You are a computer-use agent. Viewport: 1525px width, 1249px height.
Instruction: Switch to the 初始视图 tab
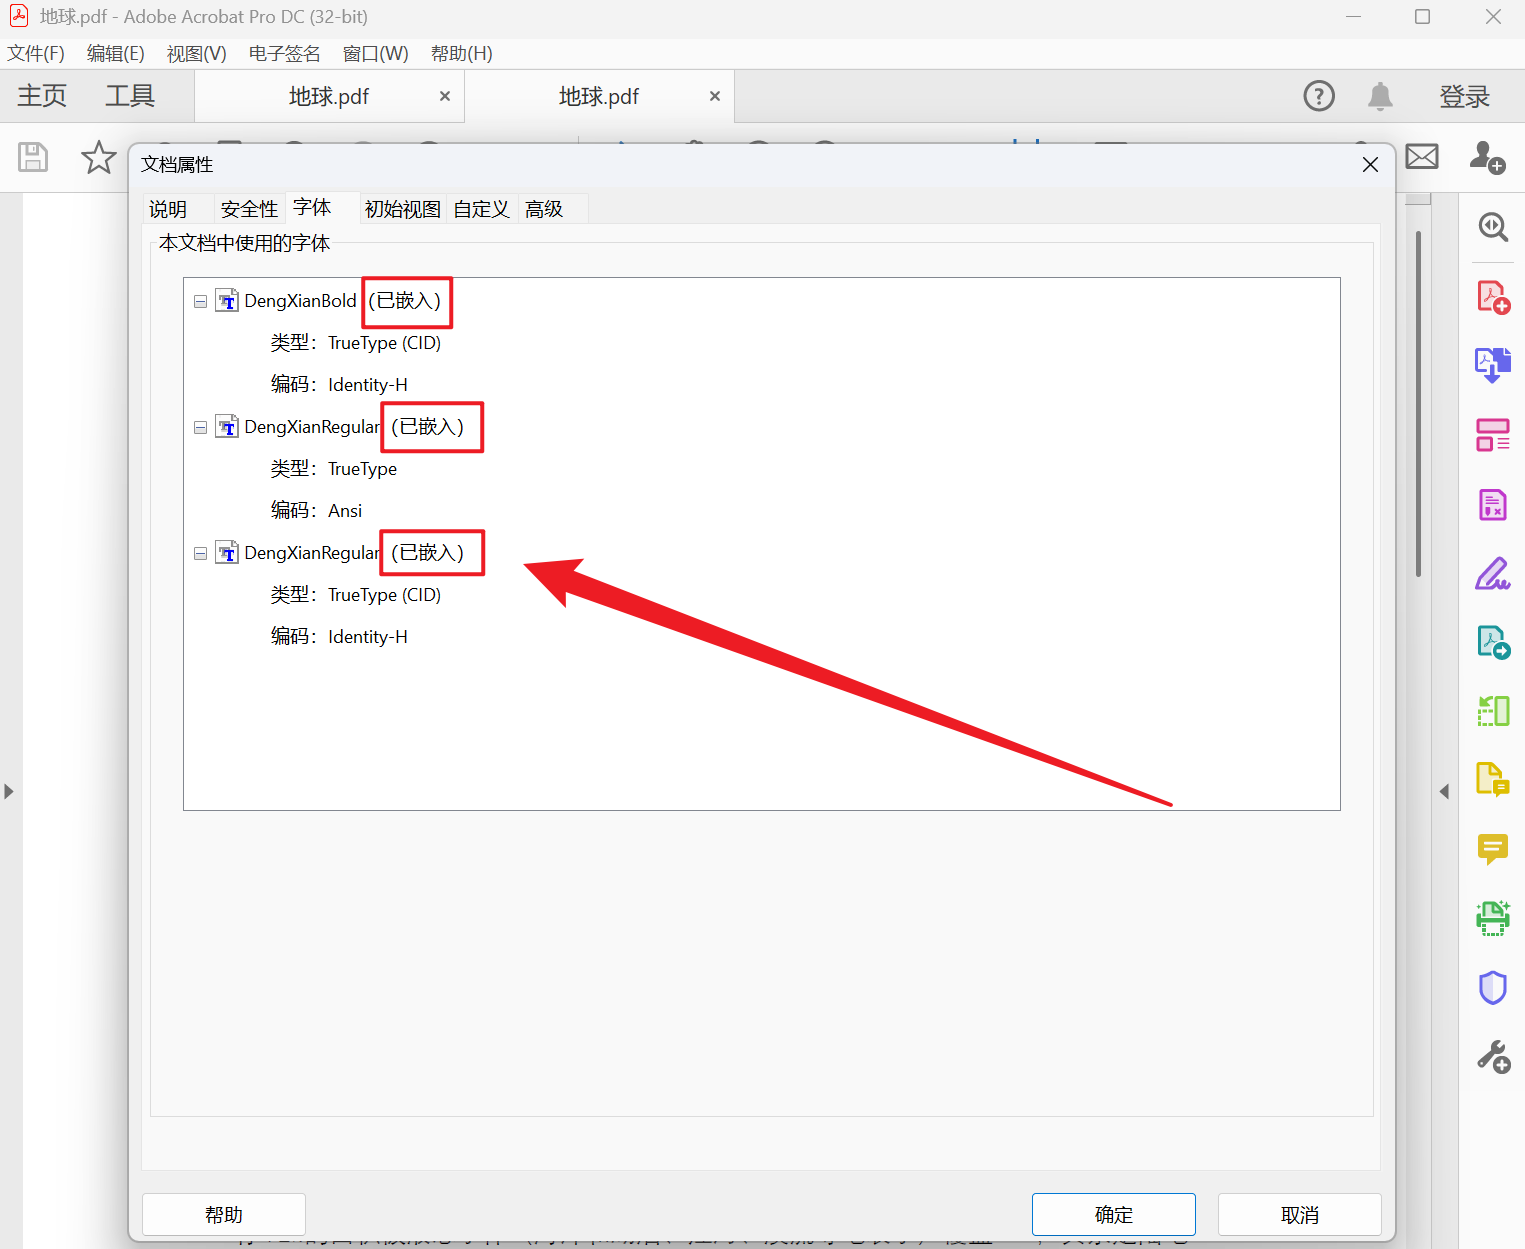402,208
